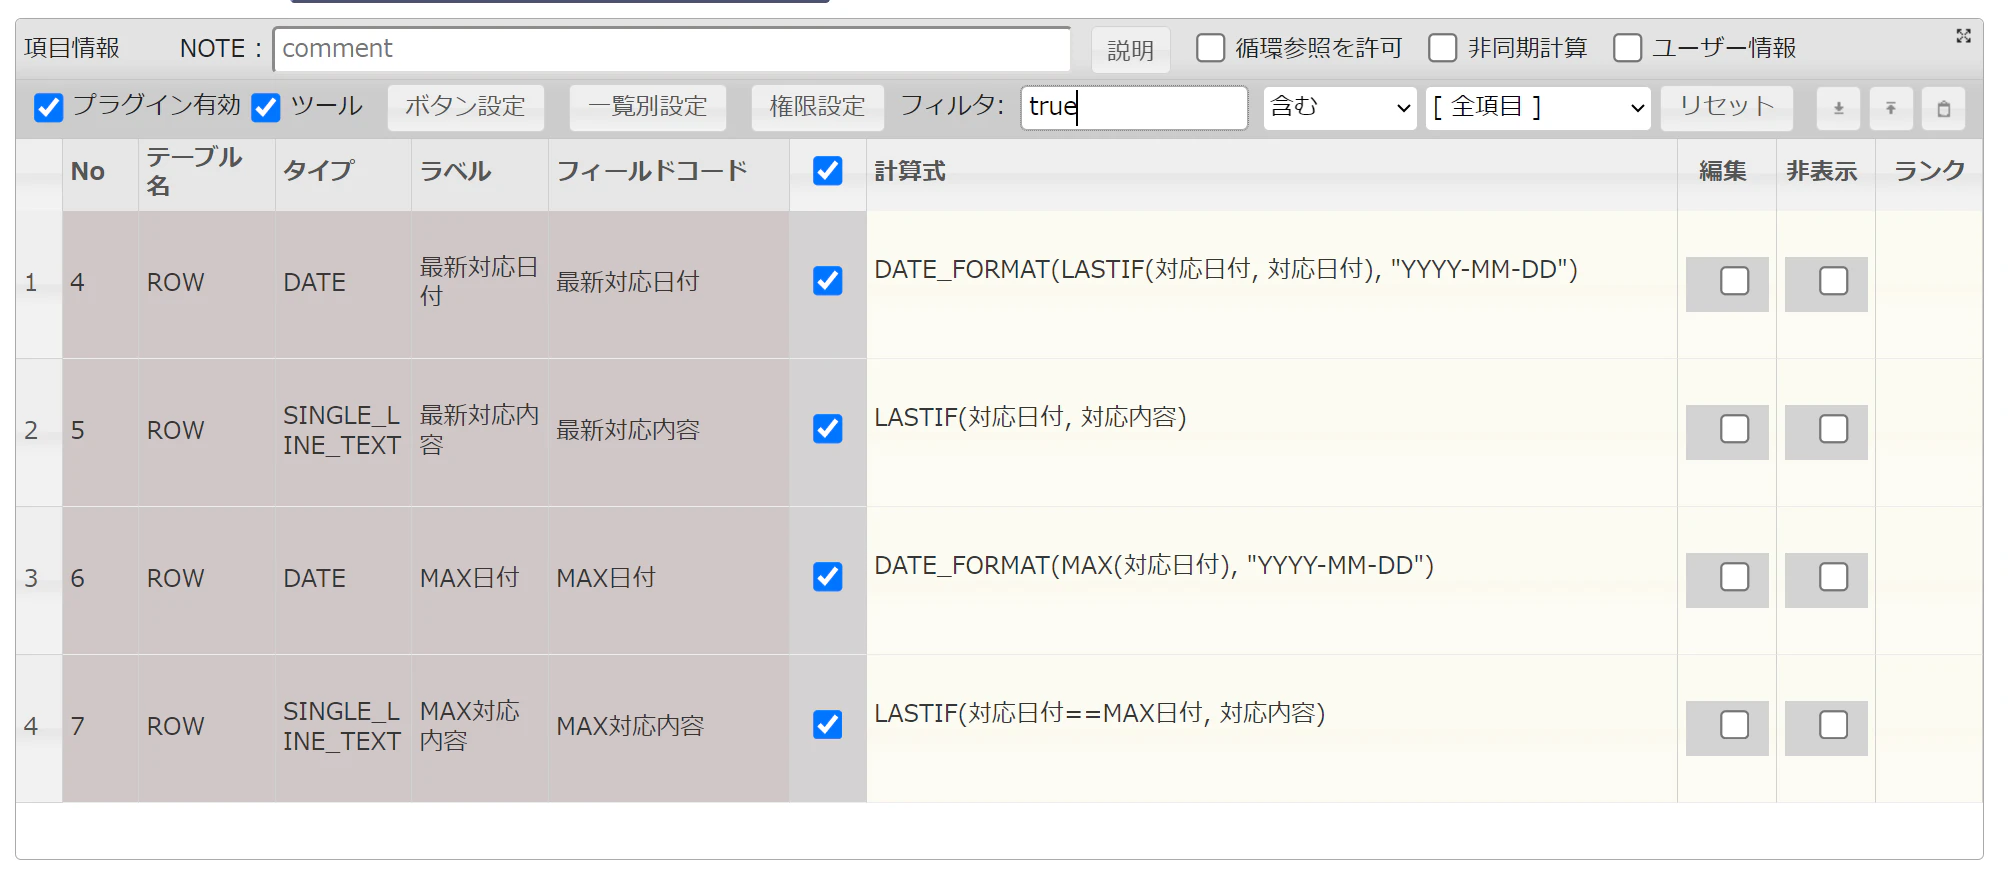Check the 非同期計算 option
2013x874 pixels.
1443,48
